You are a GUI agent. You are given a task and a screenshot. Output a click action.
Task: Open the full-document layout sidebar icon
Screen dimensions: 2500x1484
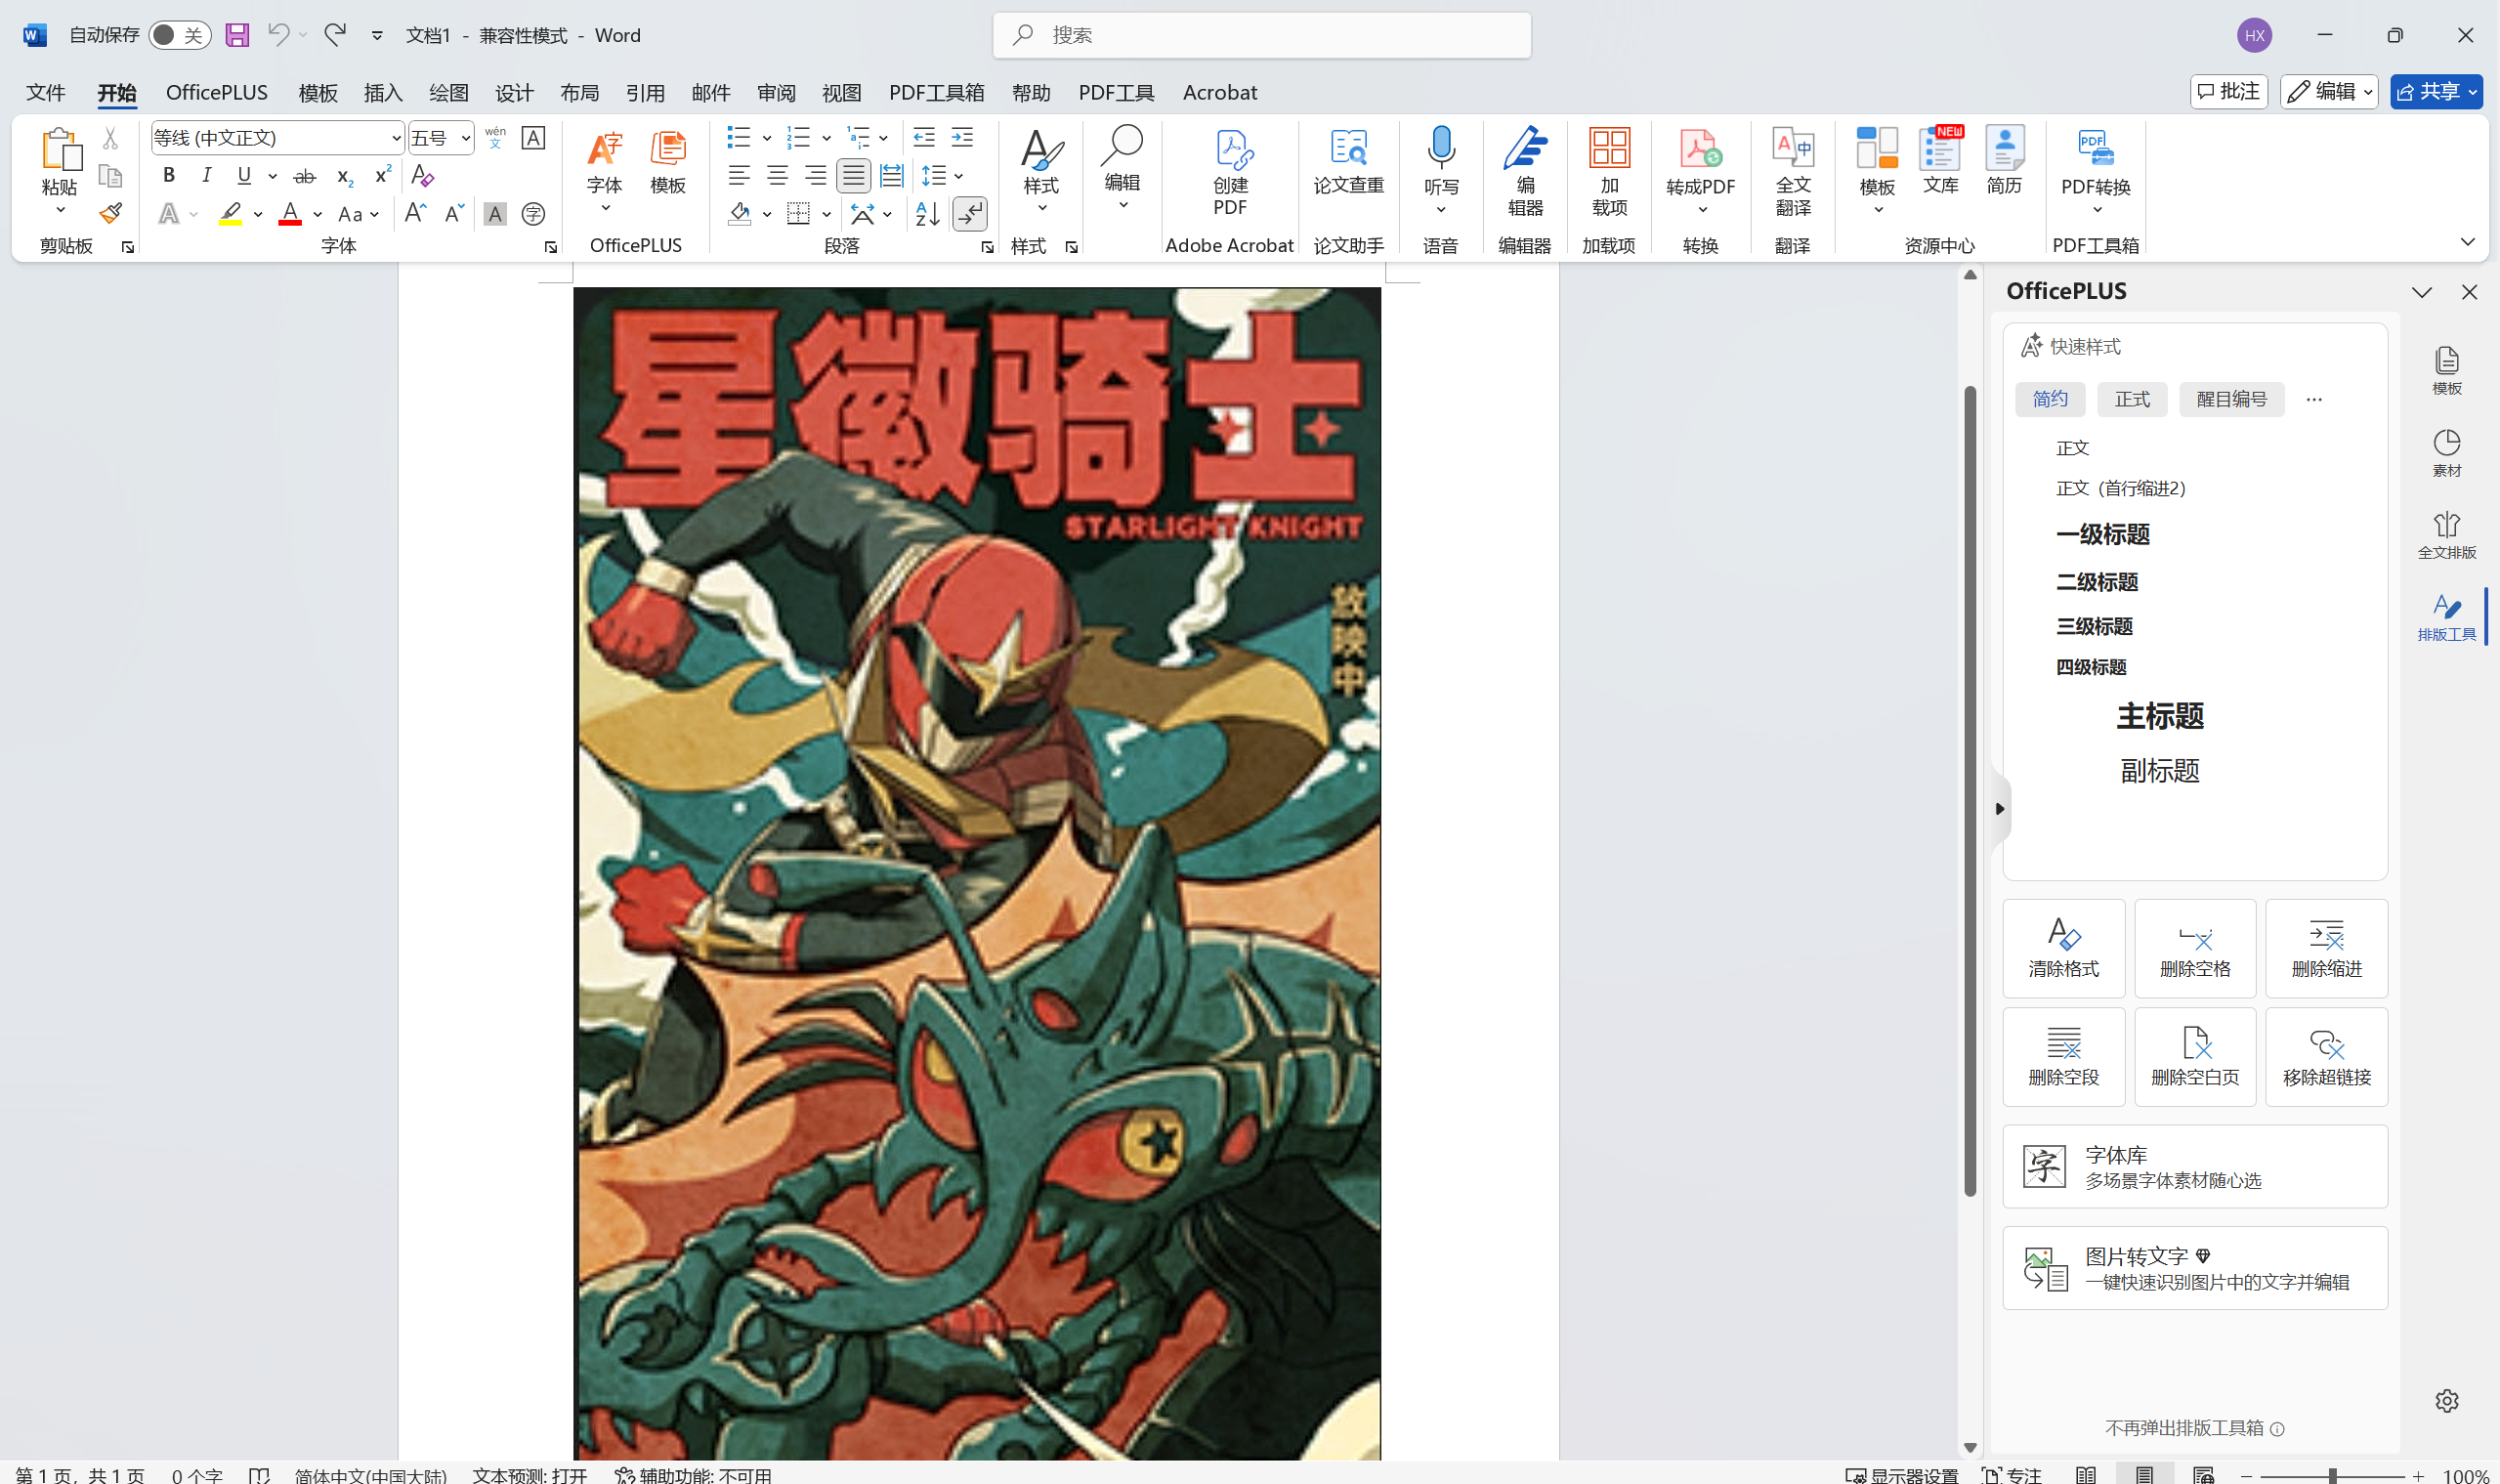click(x=2446, y=535)
